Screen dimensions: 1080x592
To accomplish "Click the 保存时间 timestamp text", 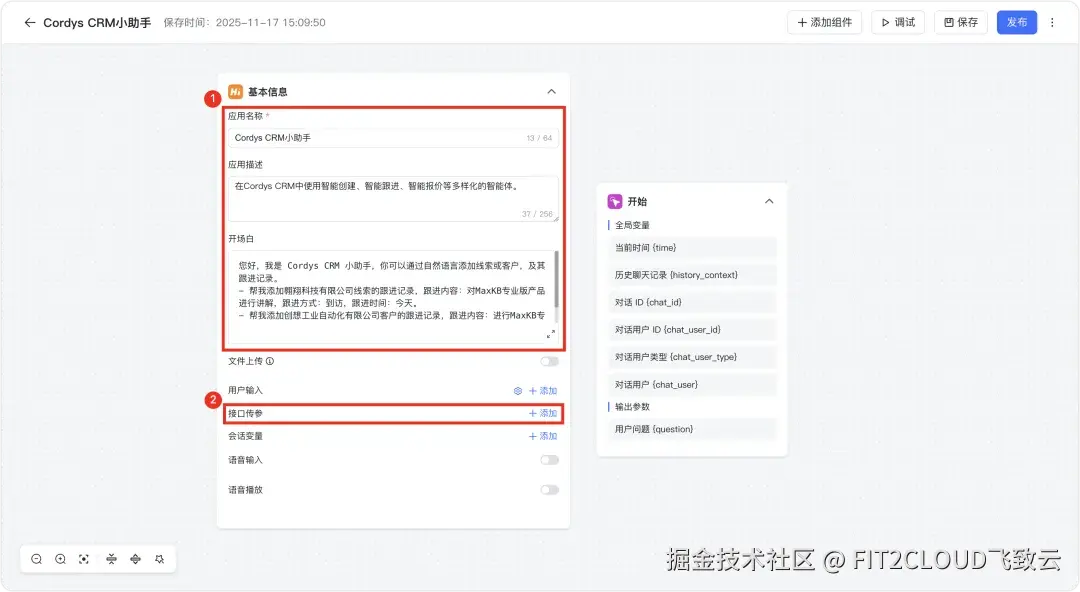I will [x=245, y=23].
